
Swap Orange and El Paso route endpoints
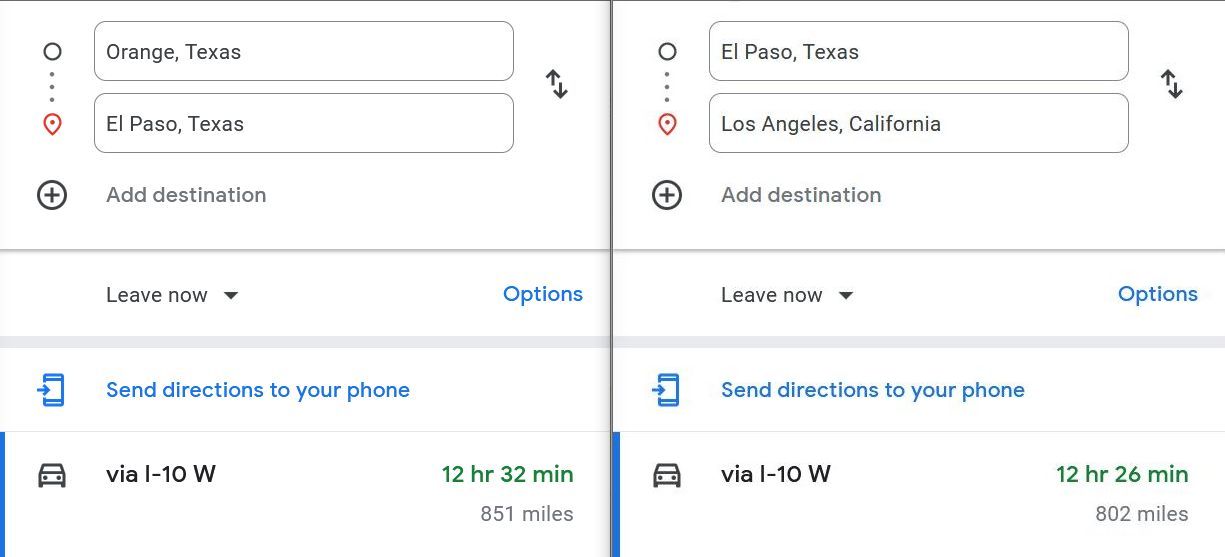(x=557, y=84)
